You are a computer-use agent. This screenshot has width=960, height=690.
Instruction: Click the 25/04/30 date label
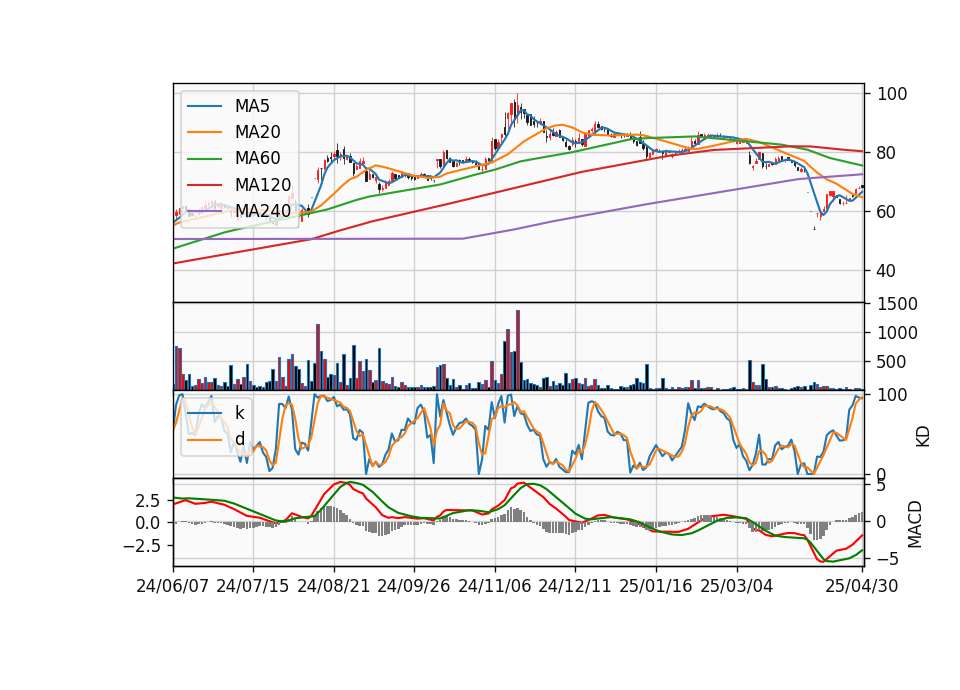[862, 586]
